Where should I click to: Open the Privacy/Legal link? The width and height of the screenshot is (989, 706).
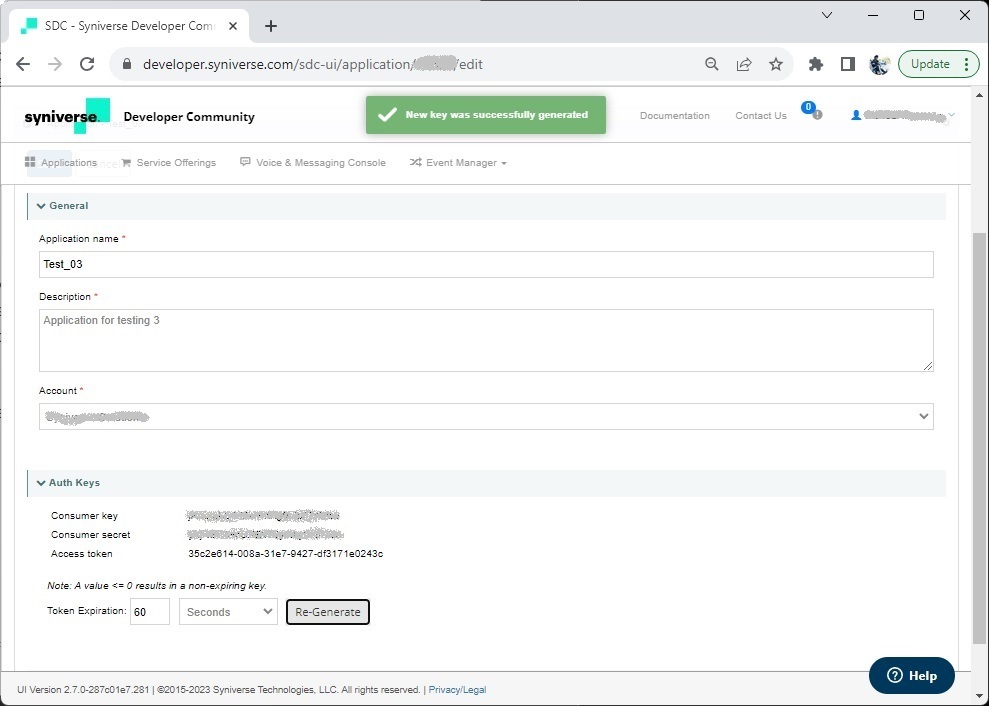457,690
